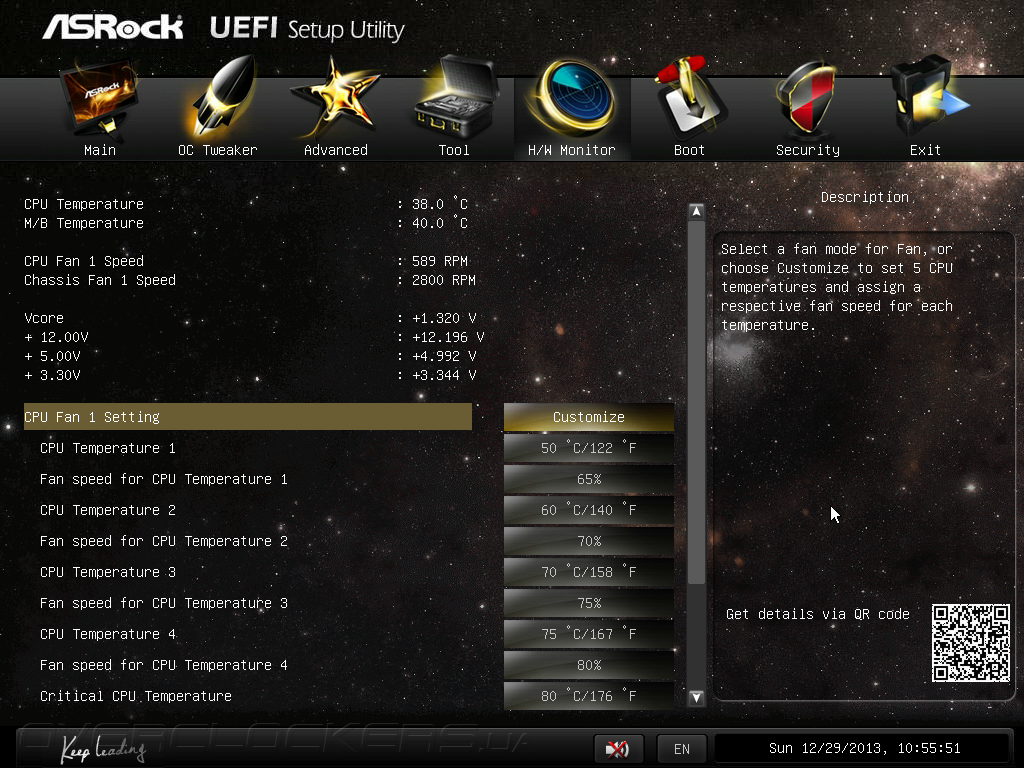1024x768 pixels.
Task: Change CPU Temperature 1 value 50°C/122°F
Action: click(x=588, y=448)
